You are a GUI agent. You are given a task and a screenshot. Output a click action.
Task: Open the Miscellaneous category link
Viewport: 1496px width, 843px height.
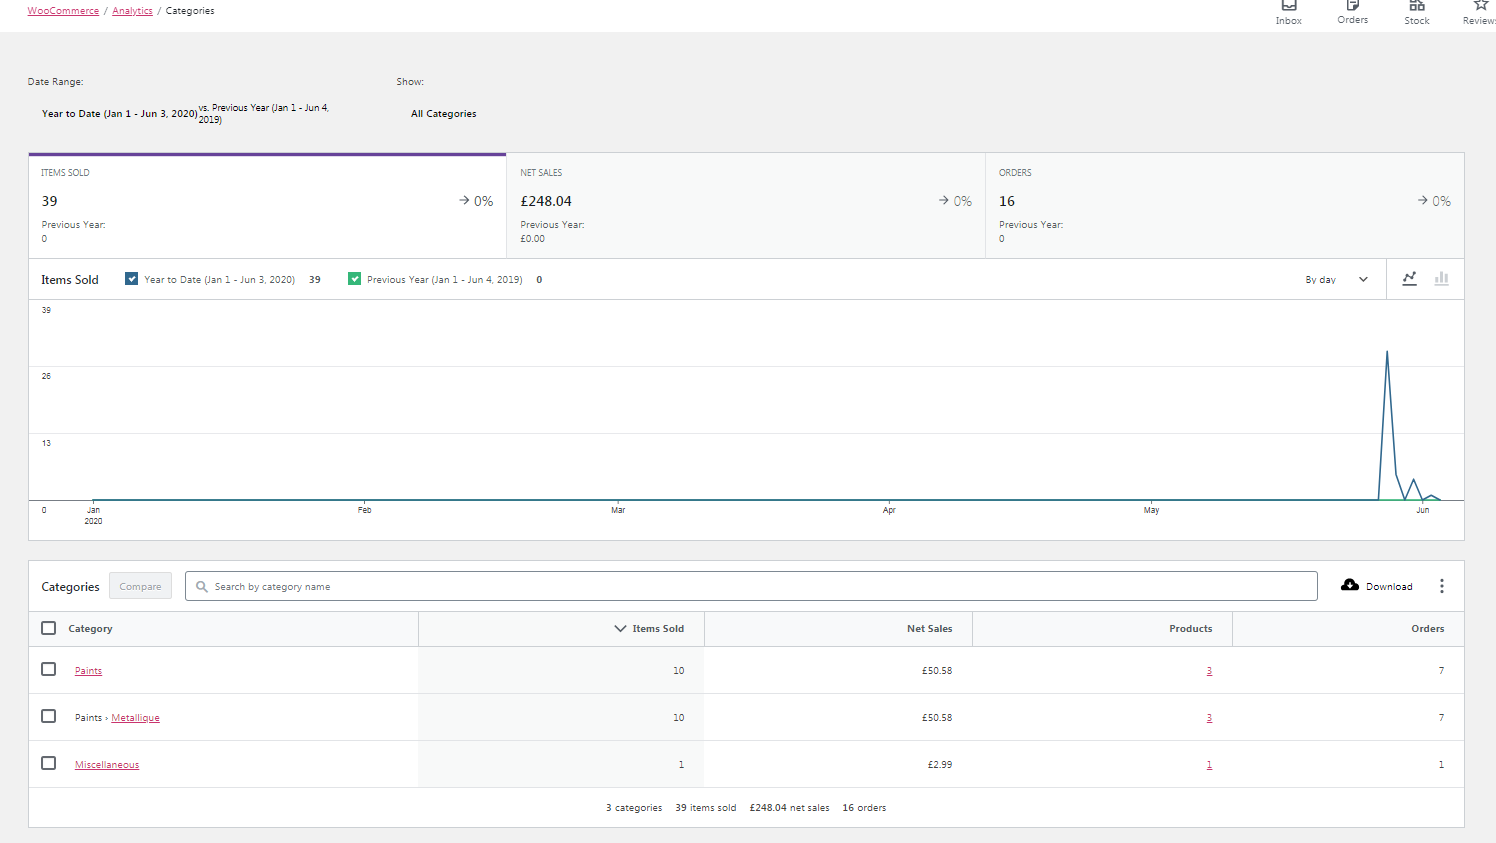(107, 765)
